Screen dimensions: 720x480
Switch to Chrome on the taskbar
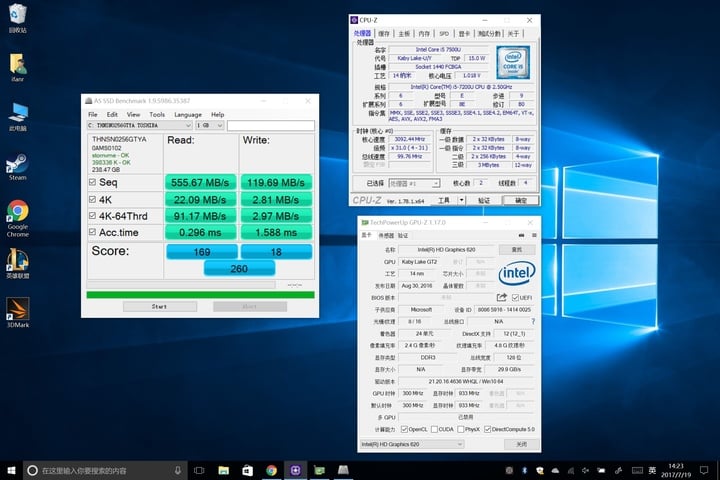tap(271, 470)
